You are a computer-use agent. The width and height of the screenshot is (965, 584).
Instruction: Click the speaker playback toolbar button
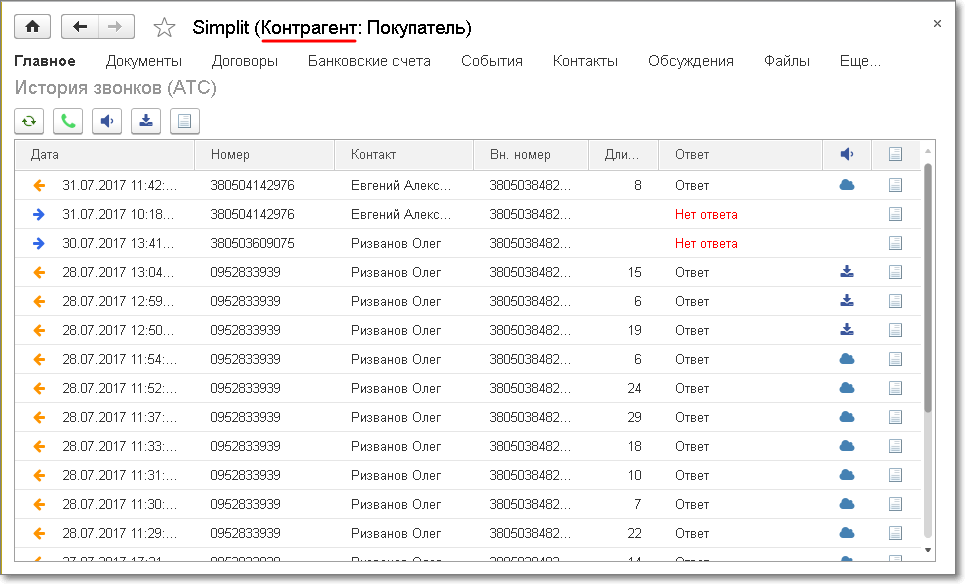(x=107, y=121)
